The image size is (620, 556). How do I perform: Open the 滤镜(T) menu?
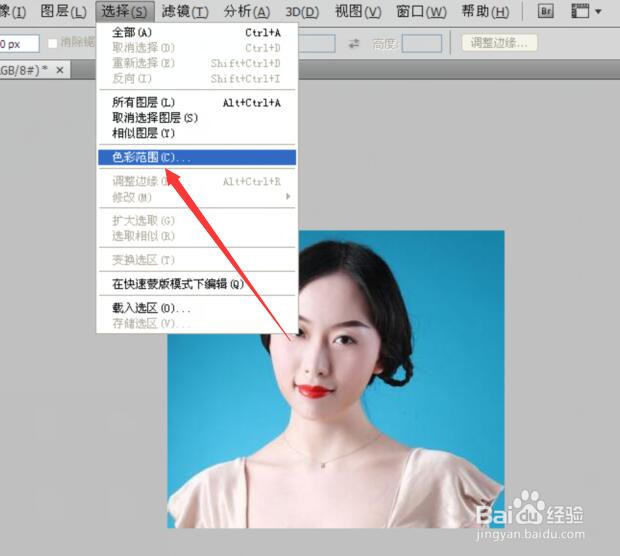pos(185,11)
